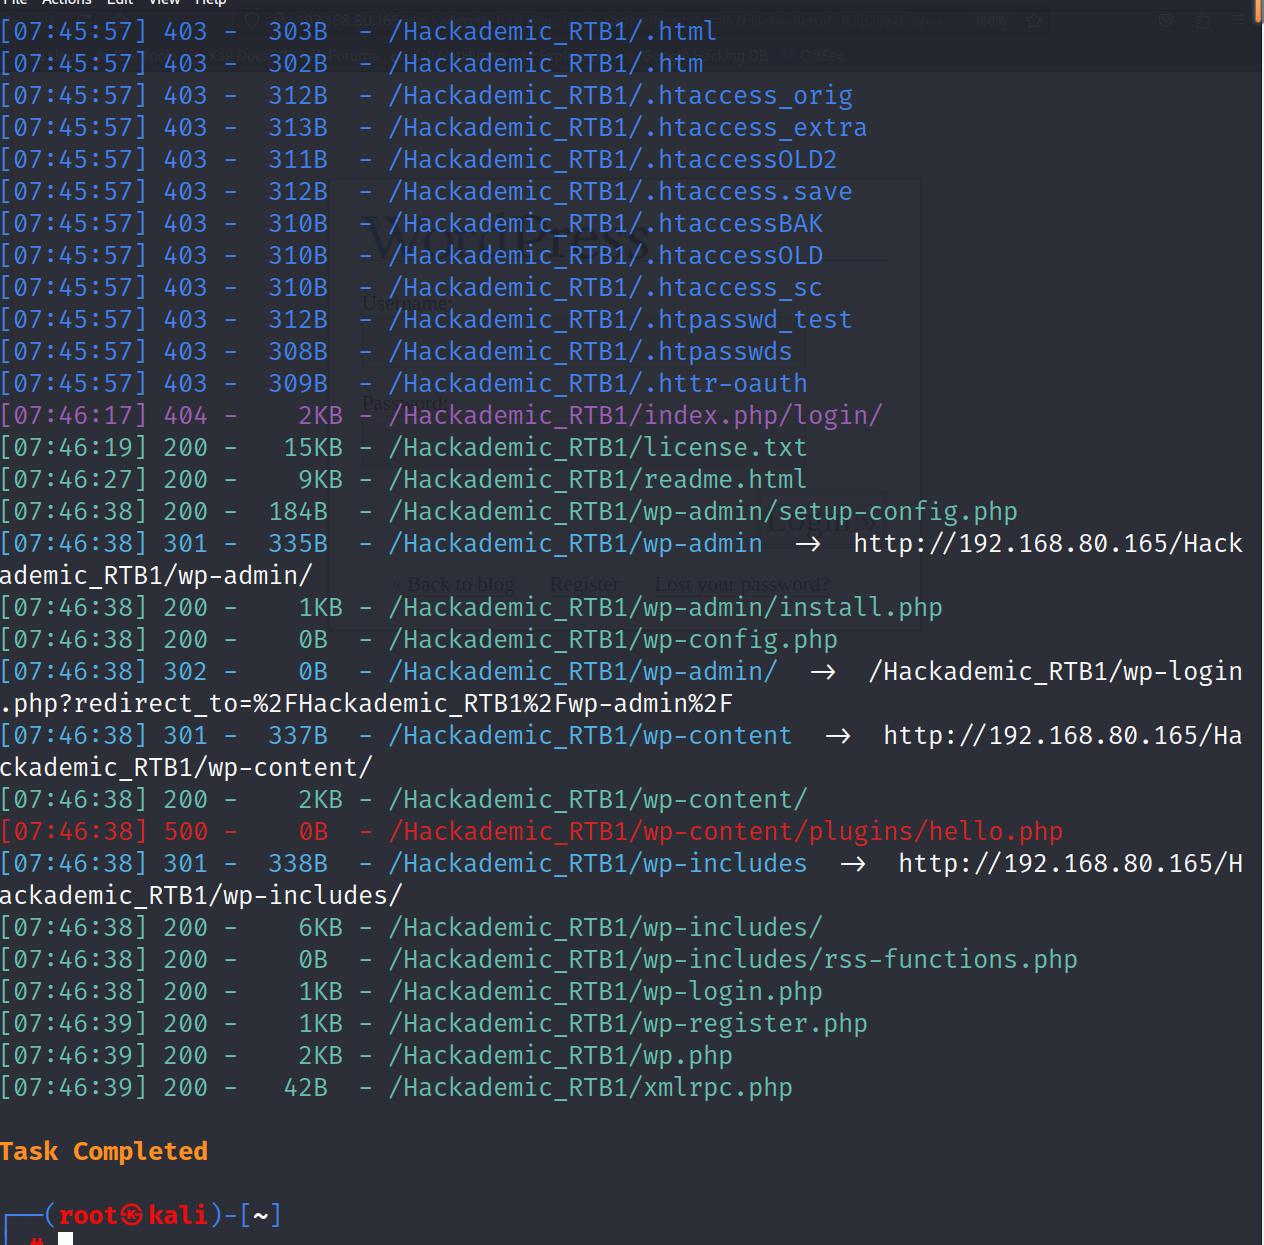
Task: Select the .htaccess_orig path
Action: [620, 95]
